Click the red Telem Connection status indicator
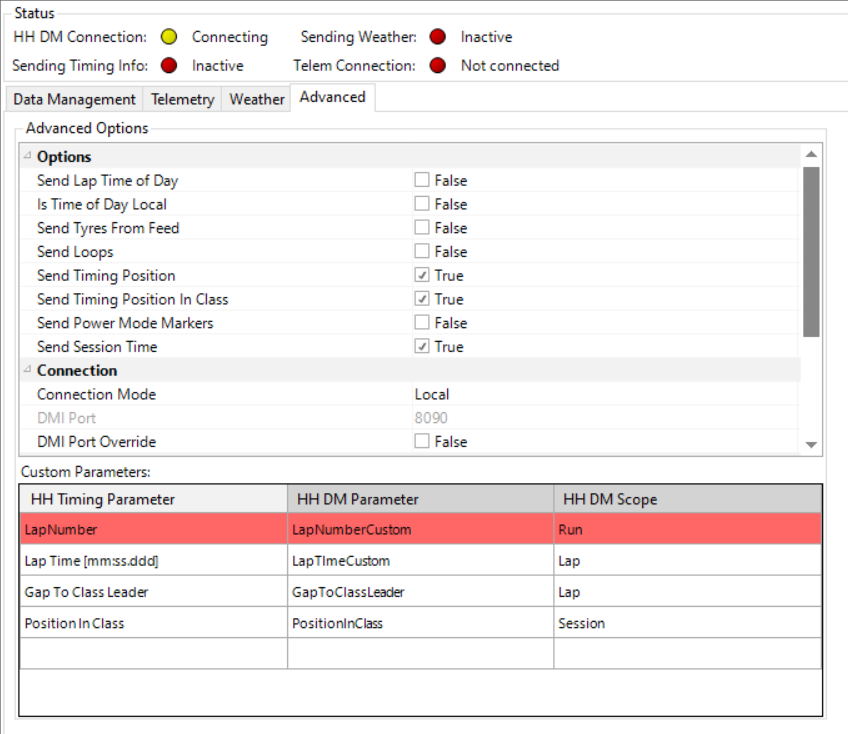This screenshot has width=848, height=734. [x=437, y=66]
